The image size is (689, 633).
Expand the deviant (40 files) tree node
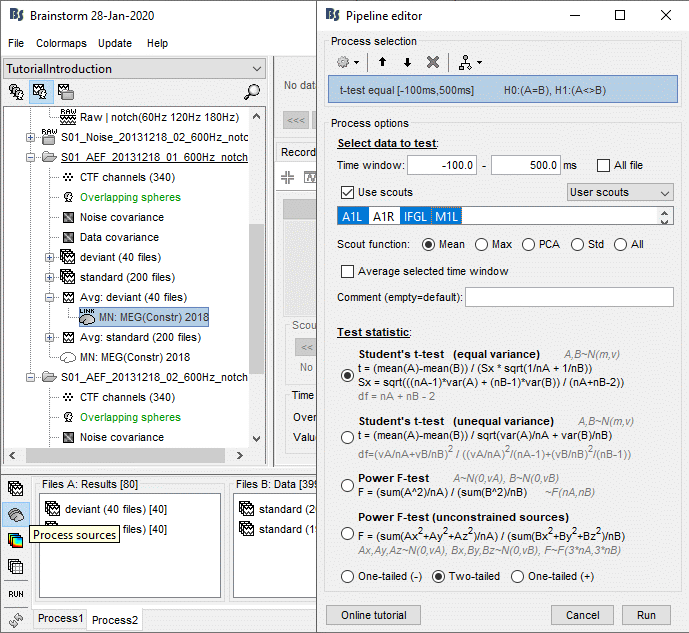[x=50, y=257]
